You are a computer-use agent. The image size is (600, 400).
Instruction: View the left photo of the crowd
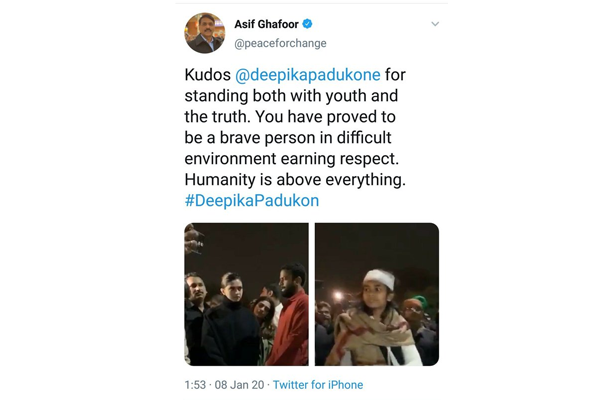pos(246,294)
